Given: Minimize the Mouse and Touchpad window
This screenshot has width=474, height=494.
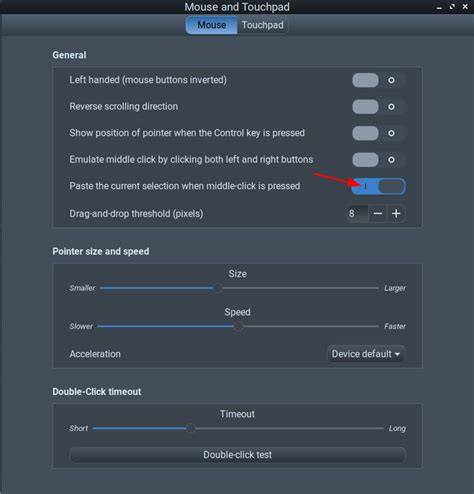Looking at the screenshot, I should (439, 7).
